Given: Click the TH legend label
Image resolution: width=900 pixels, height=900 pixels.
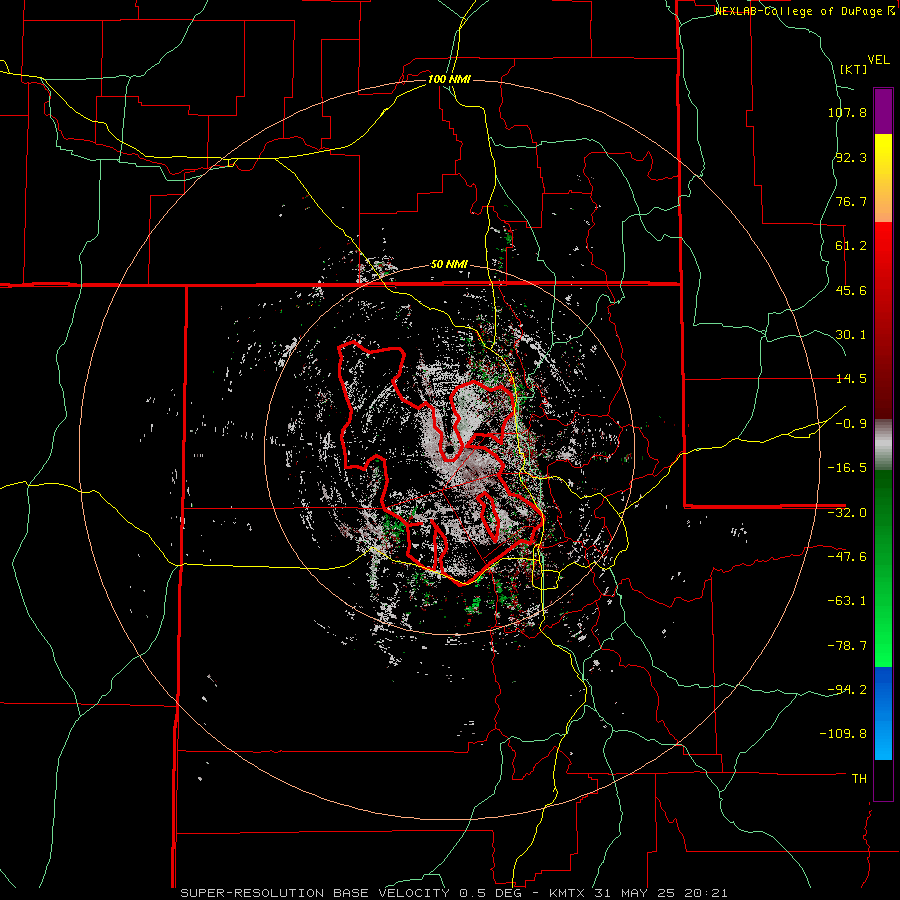Looking at the screenshot, I should pos(859,779).
